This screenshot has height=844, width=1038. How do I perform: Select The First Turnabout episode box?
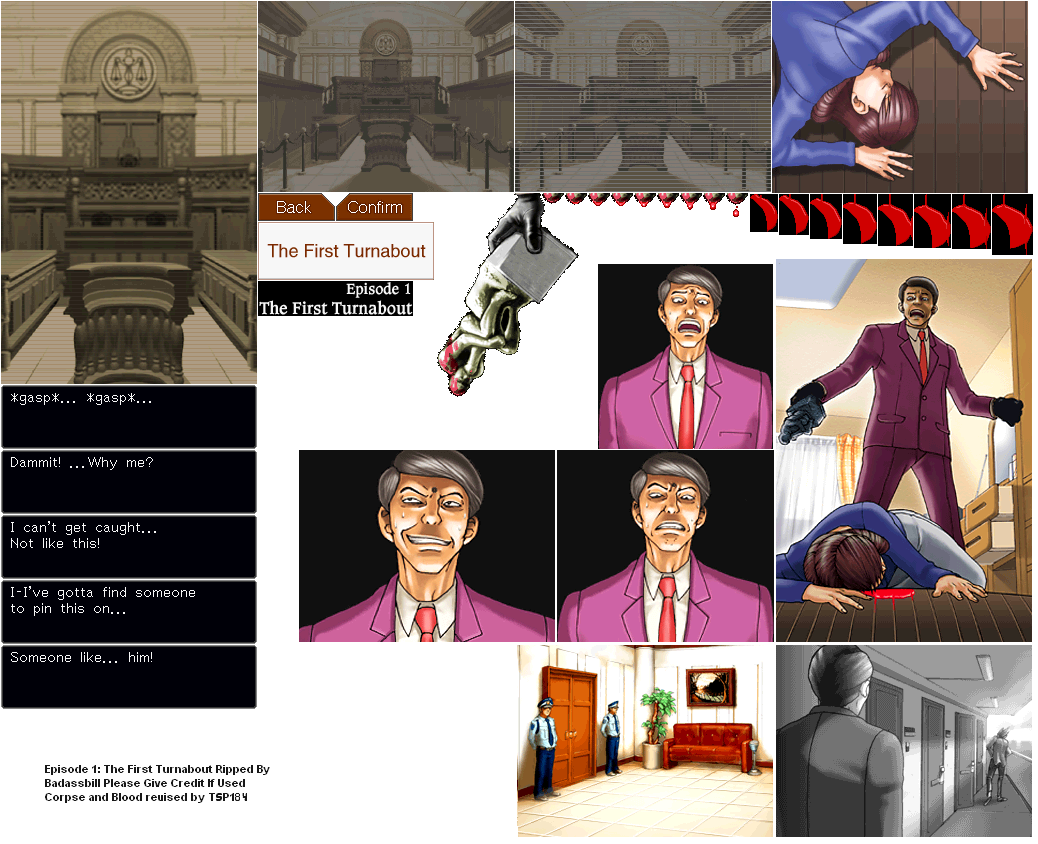346,251
